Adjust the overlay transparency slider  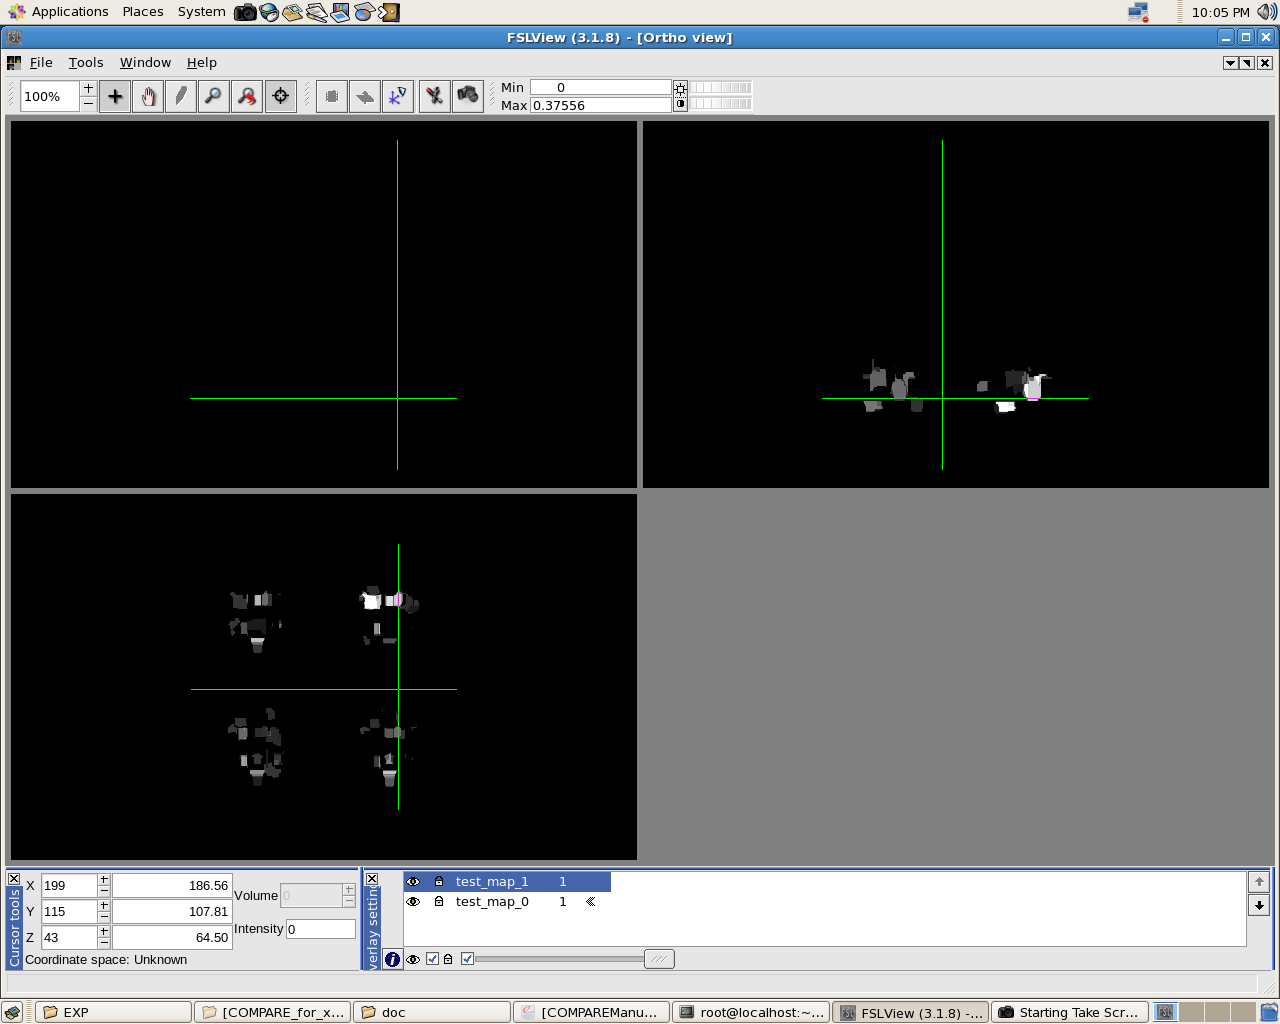pos(658,959)
